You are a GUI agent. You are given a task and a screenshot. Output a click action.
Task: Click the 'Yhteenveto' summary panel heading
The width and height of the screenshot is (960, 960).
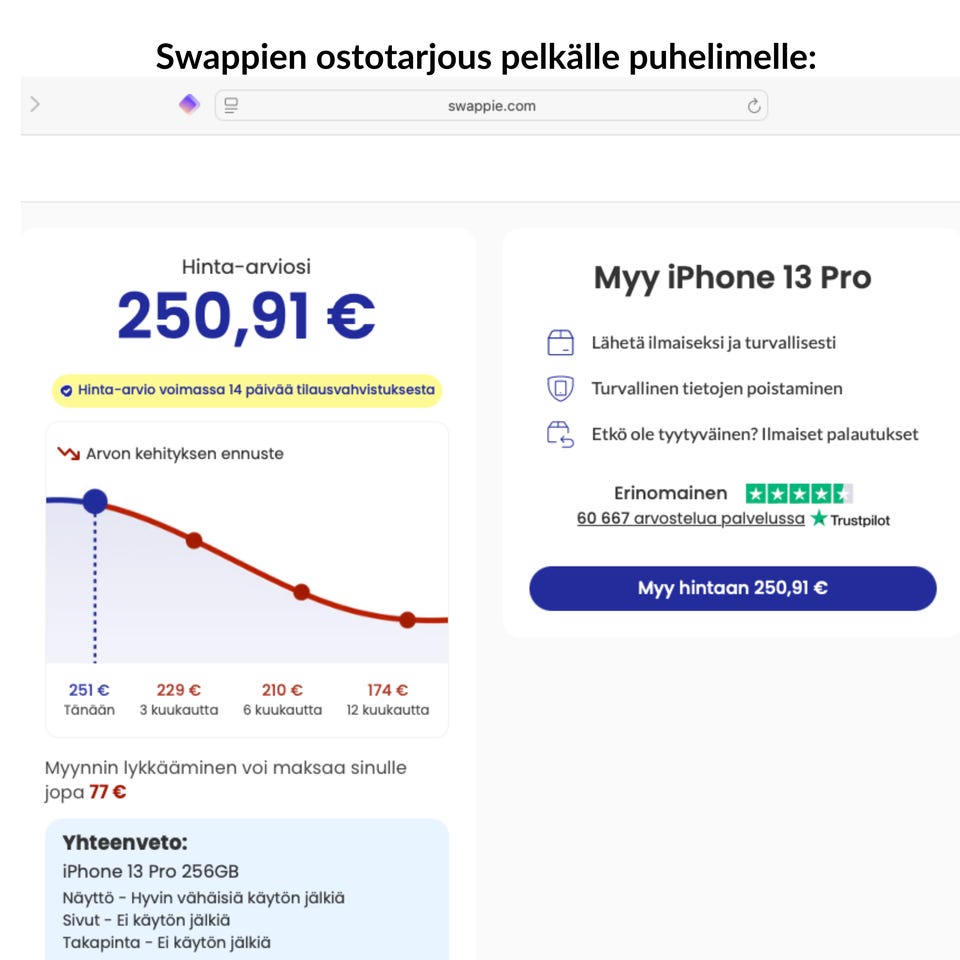click(125, 842)
